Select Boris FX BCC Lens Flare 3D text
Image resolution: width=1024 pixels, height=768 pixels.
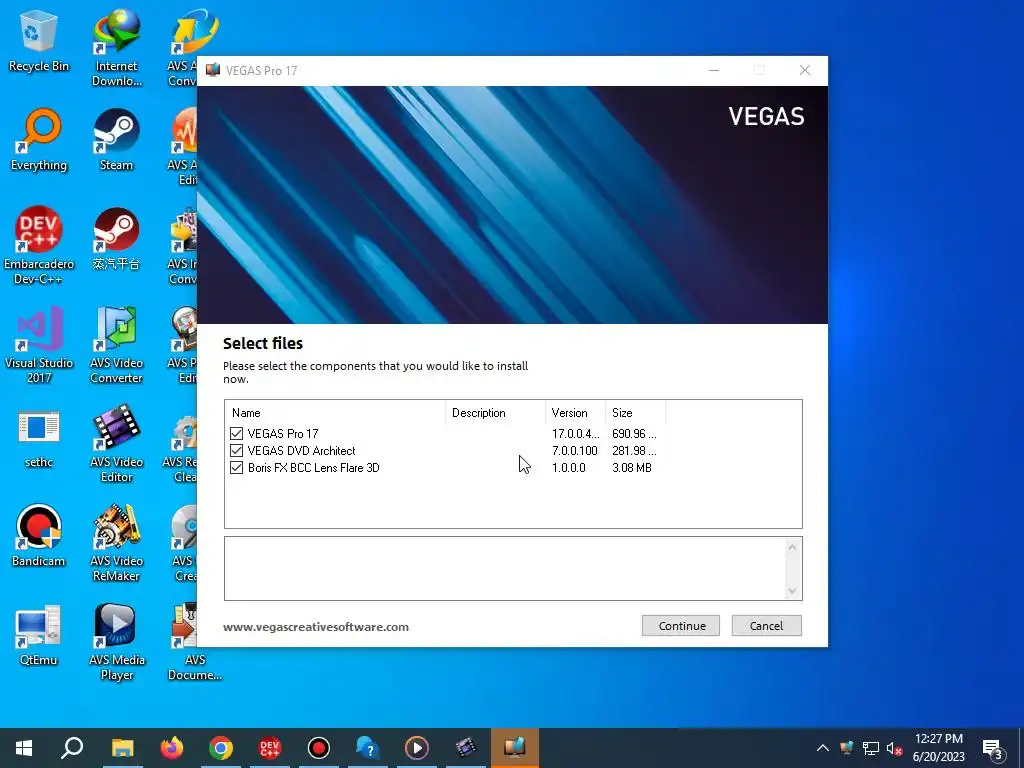(313, 468)
